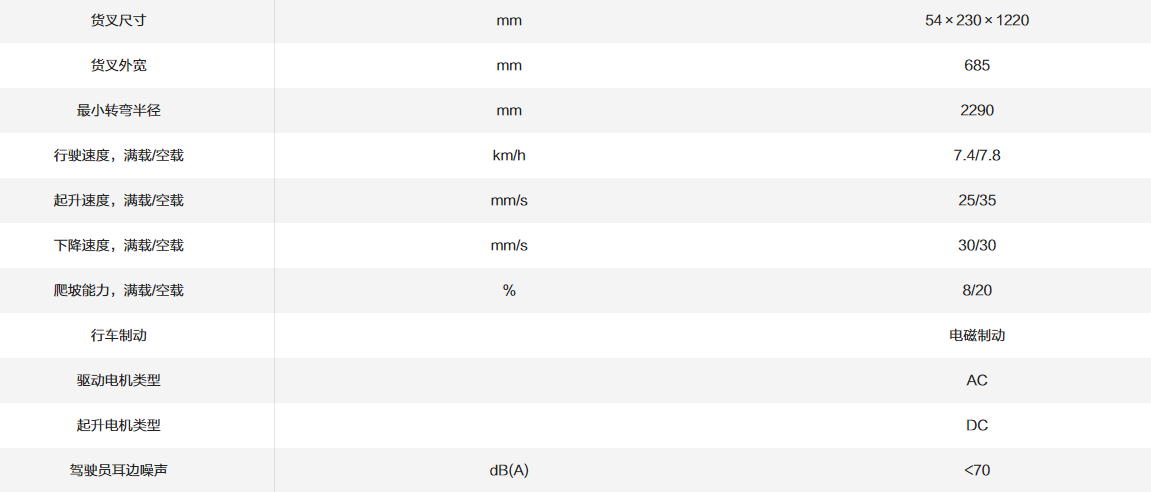
Task: Click the 起升速度，满载/空载 label
Action: pos(118,200)
